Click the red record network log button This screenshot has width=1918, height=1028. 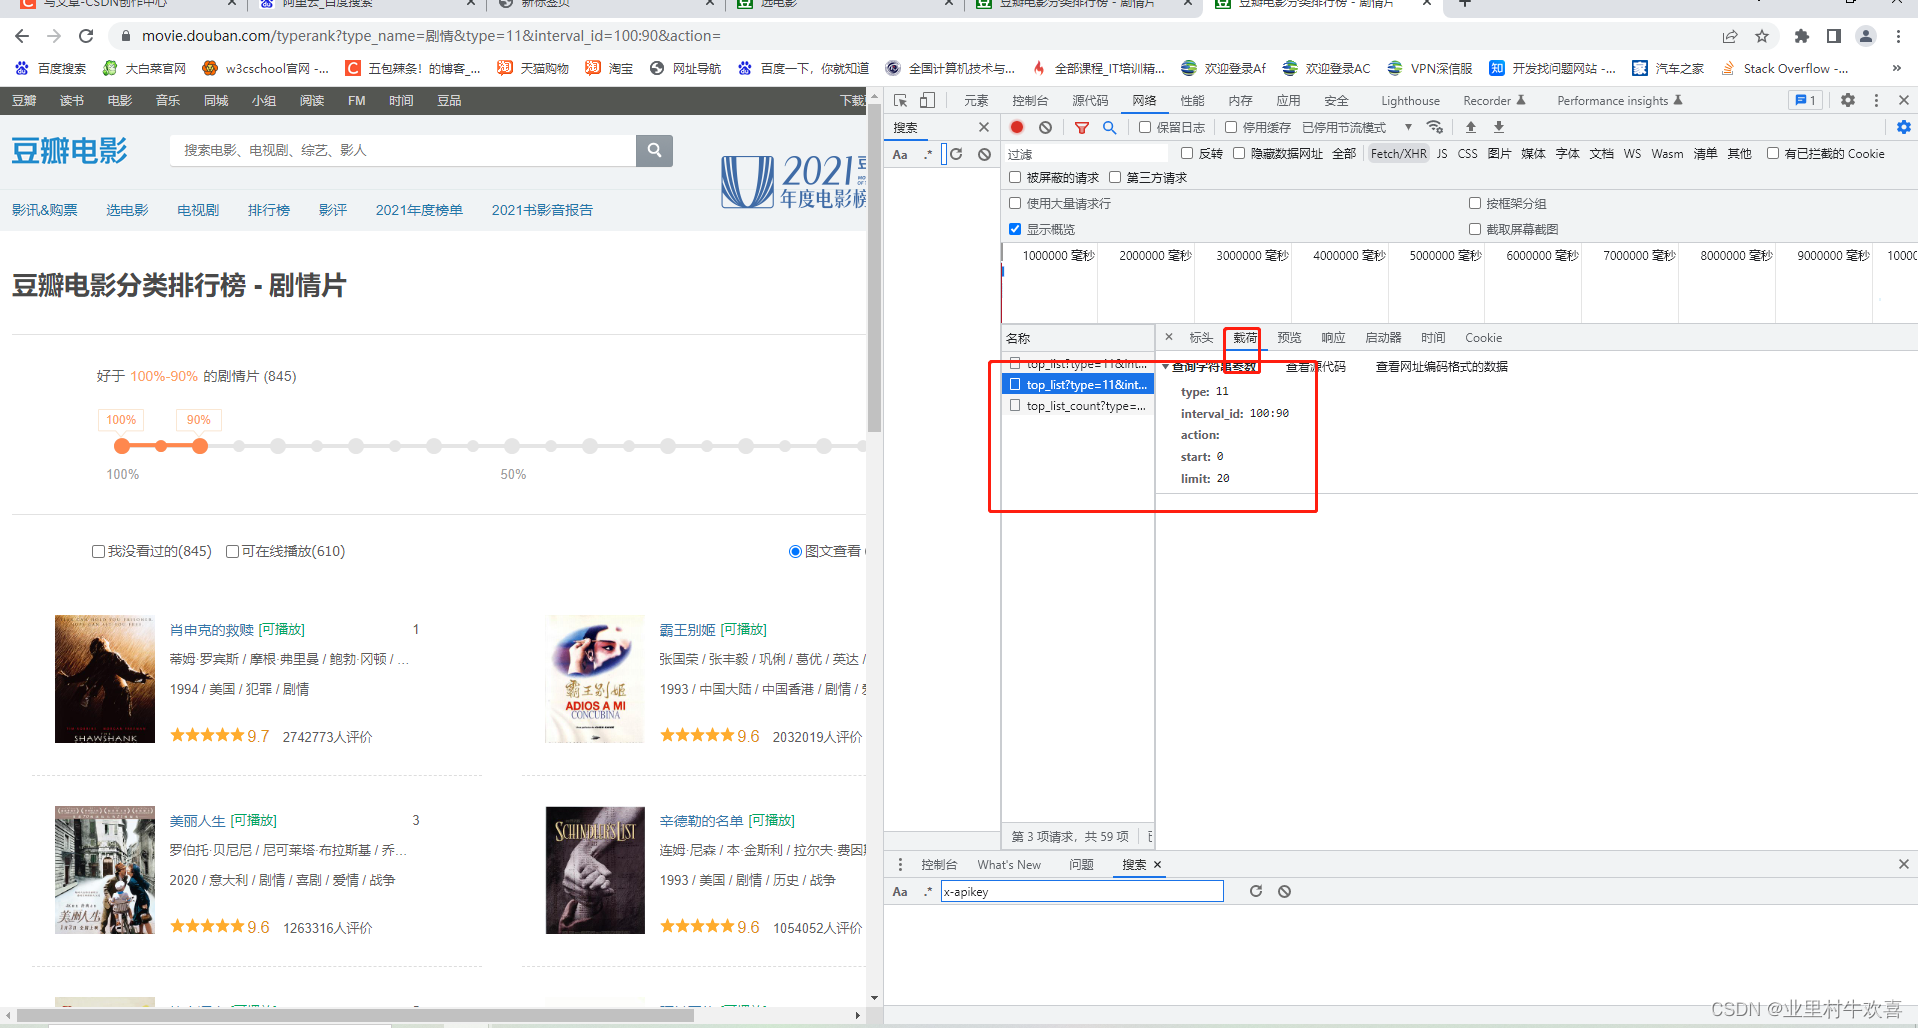pos(1017,127)
